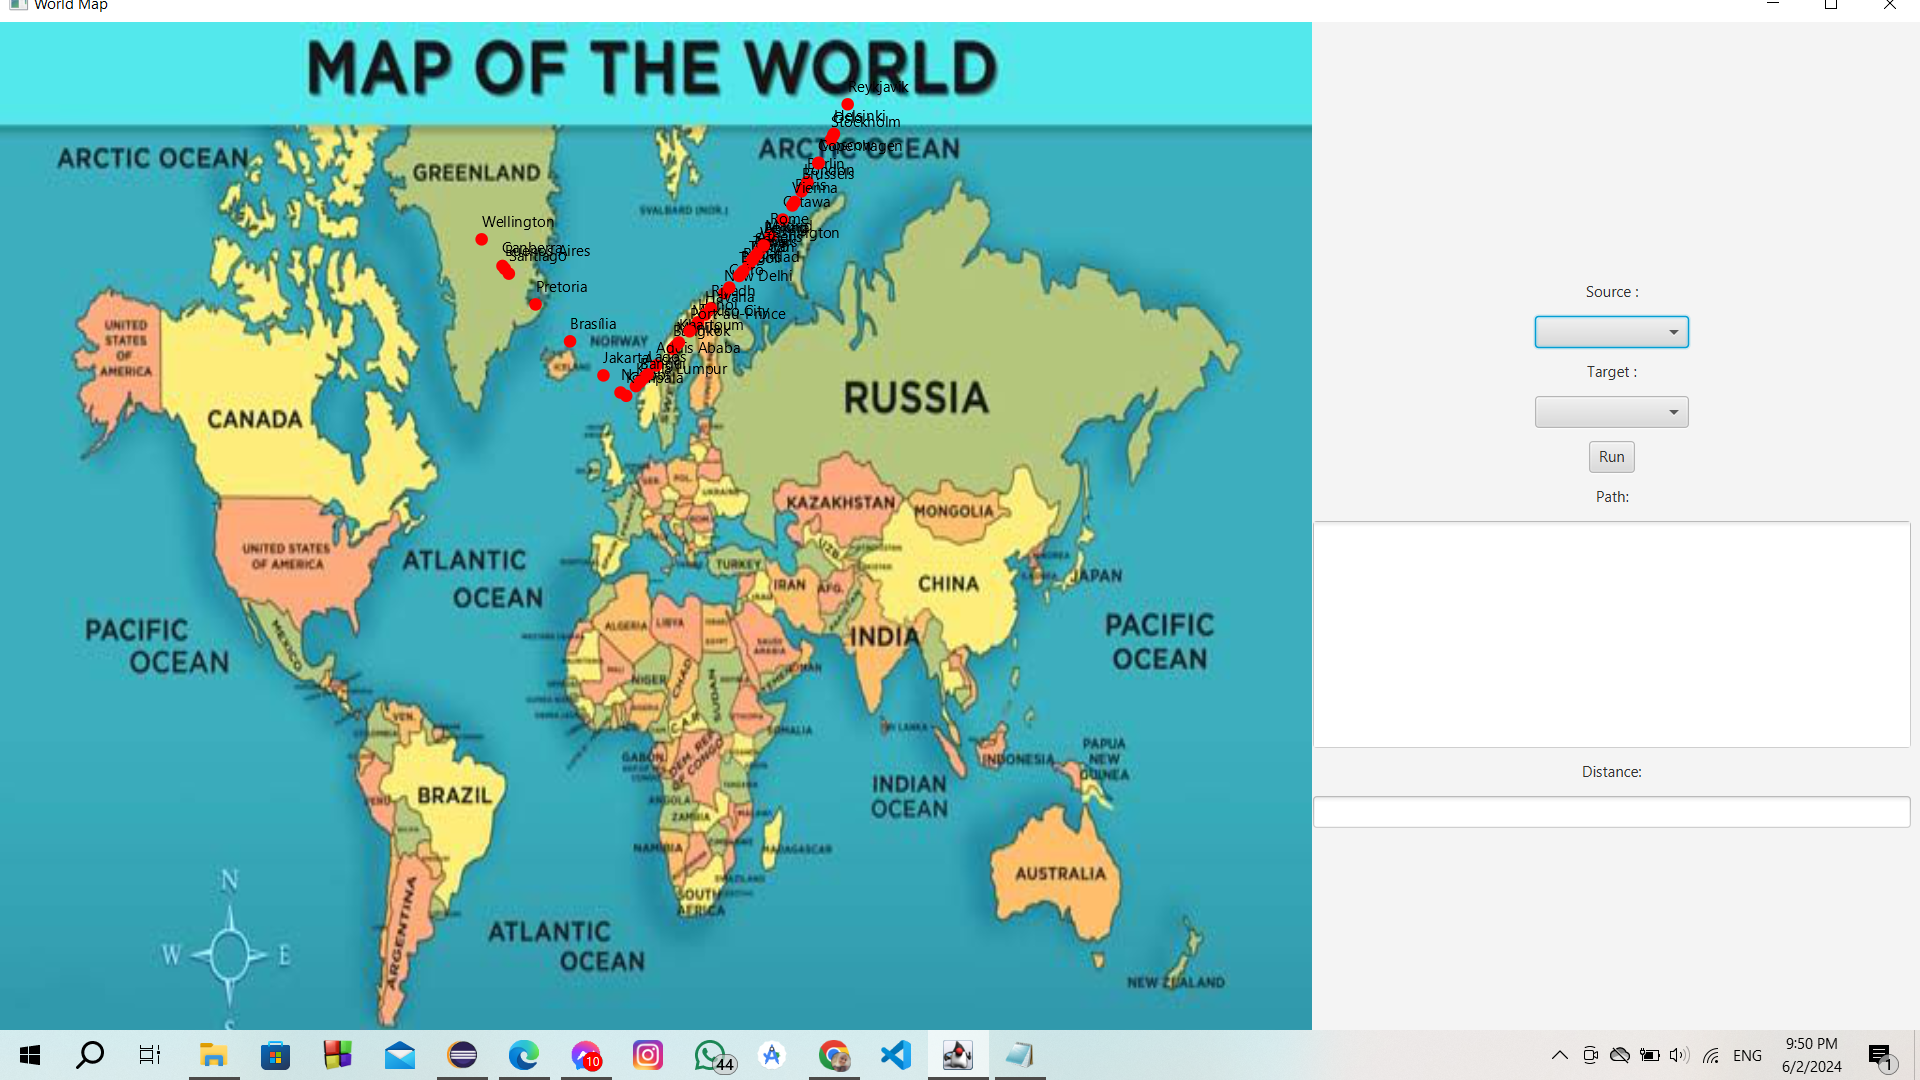The width and height of the screenshot is (1920, 1080).
Task: Open Google Chrome taskbar icon
Action: click(834, 1055)
